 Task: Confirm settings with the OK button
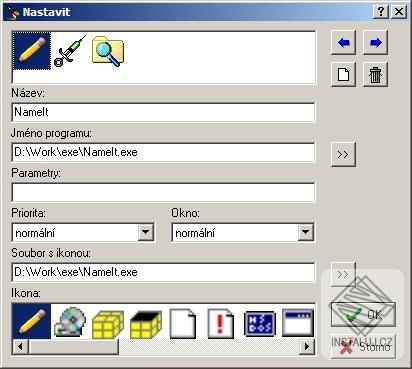(363, 314)
